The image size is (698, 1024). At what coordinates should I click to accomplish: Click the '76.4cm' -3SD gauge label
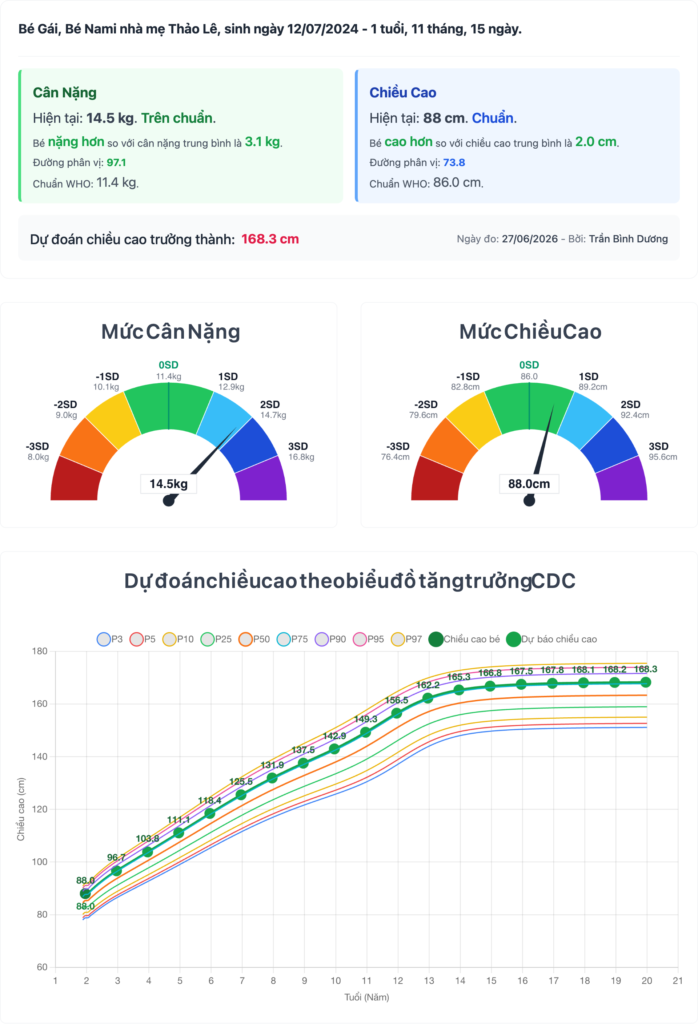click(x=395, y=457)
